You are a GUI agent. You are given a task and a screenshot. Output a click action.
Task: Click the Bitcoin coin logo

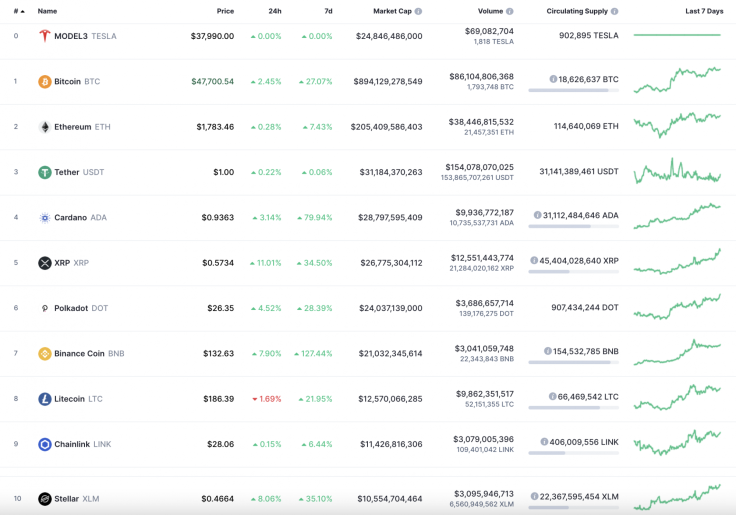pyautogui.click(x=45, y=82)
